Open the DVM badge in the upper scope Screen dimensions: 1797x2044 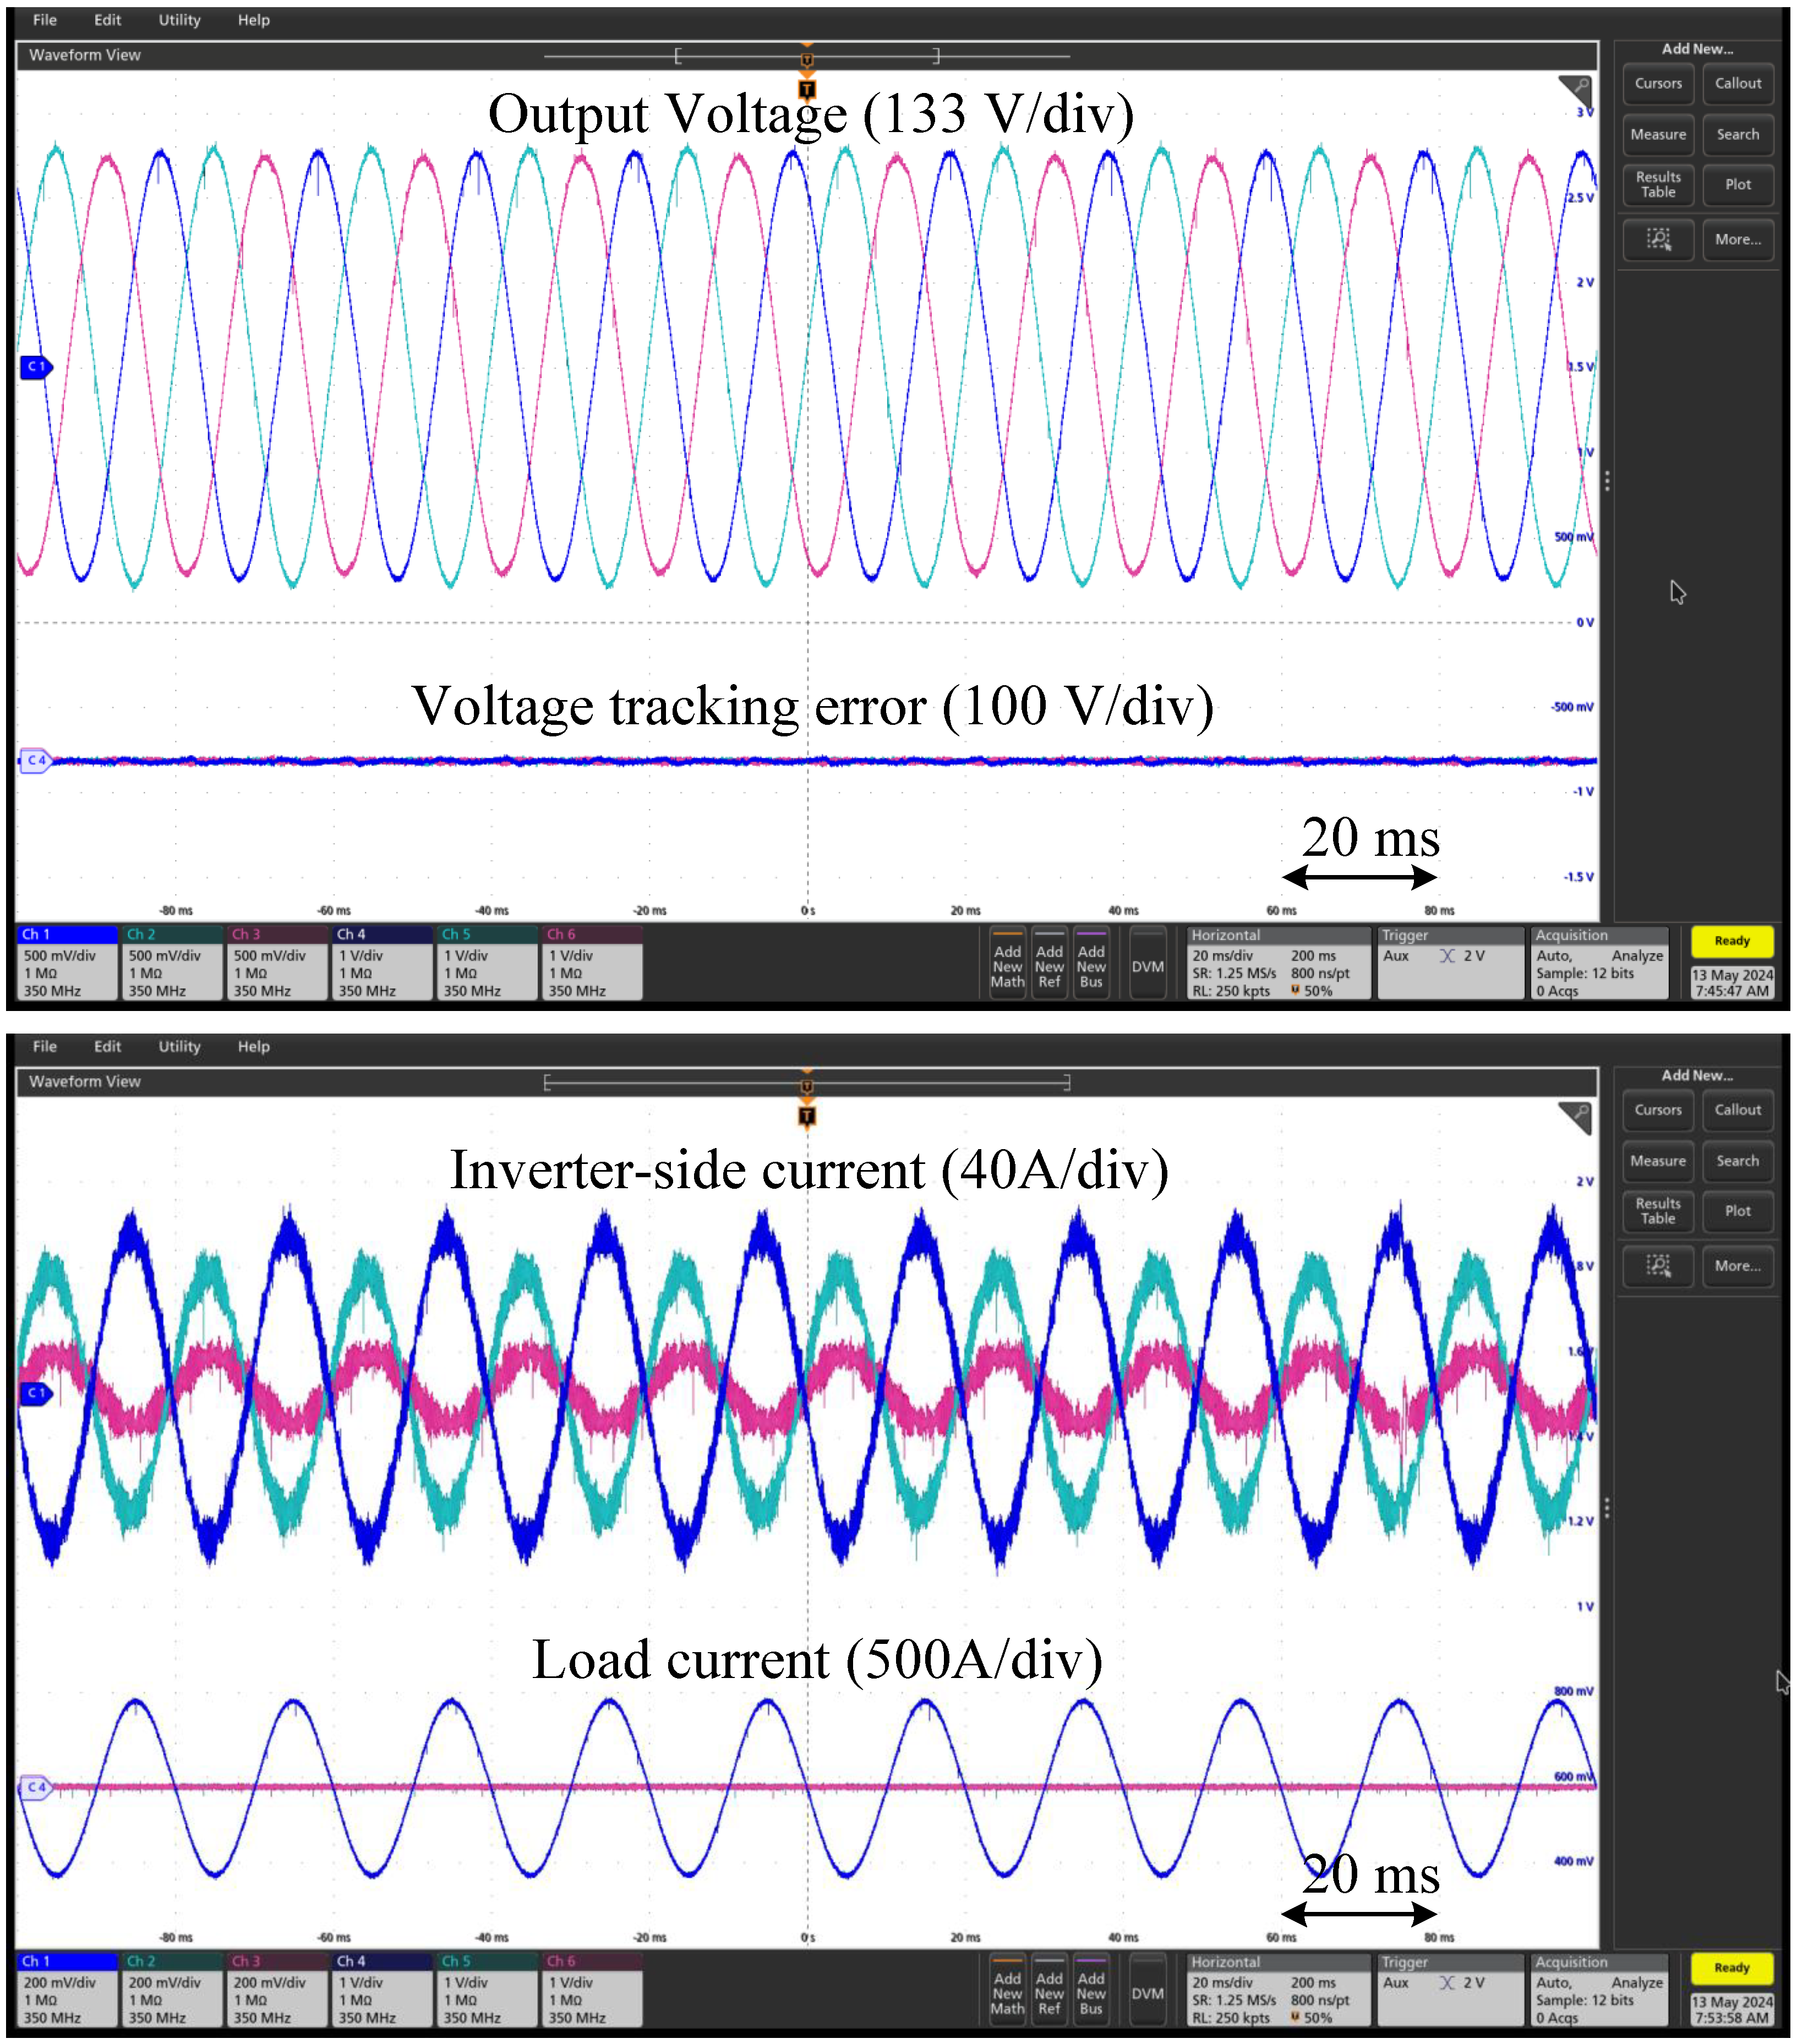(1147, 965)
